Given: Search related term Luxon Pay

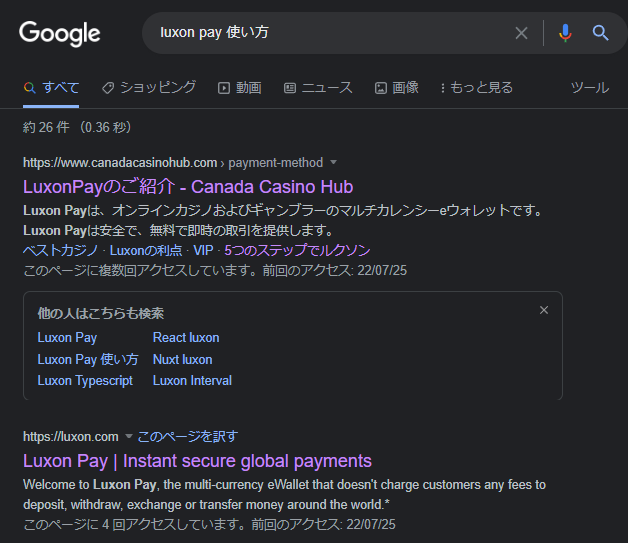Looking at the screenshot, I should pyautogui.click(x=67, y=338).
